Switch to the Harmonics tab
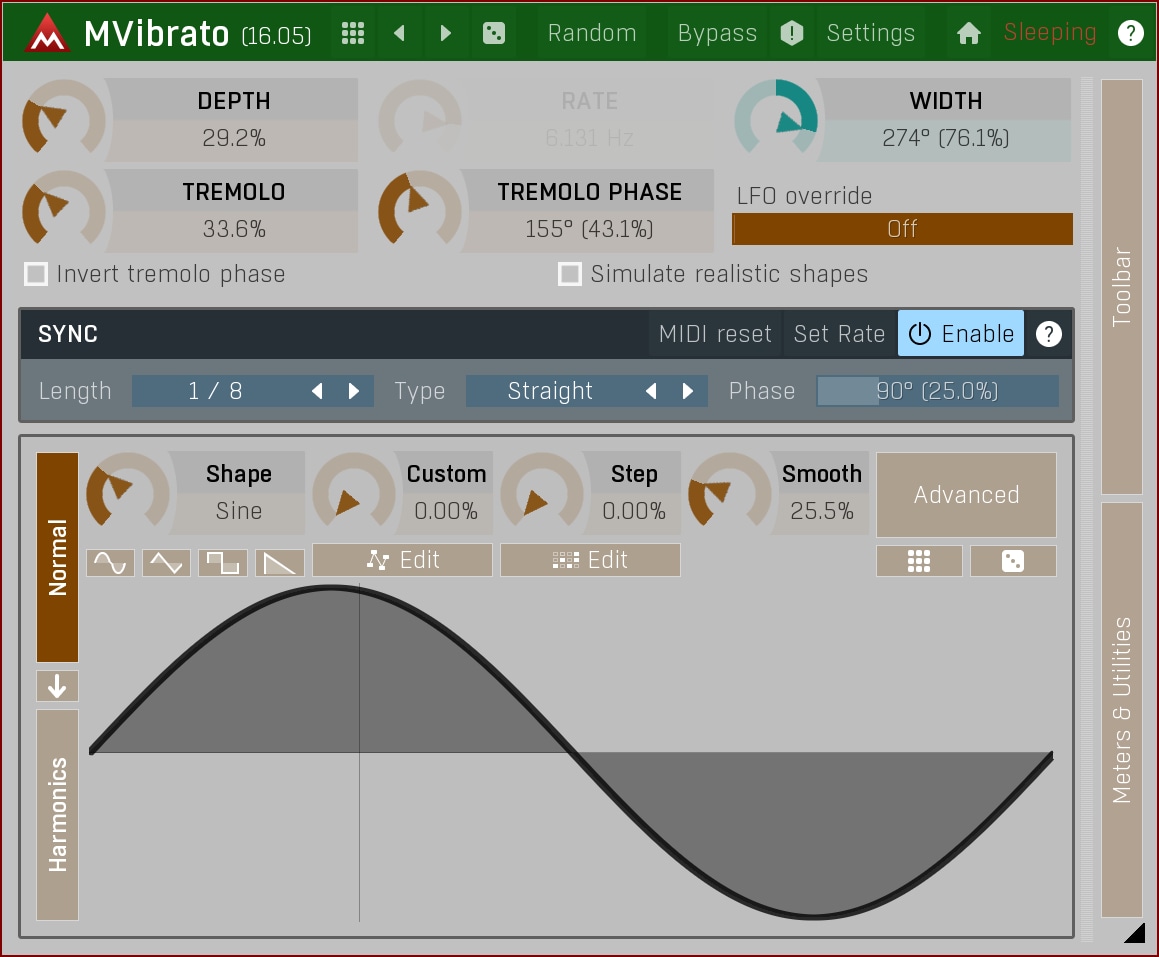 [x=58, y=814]
